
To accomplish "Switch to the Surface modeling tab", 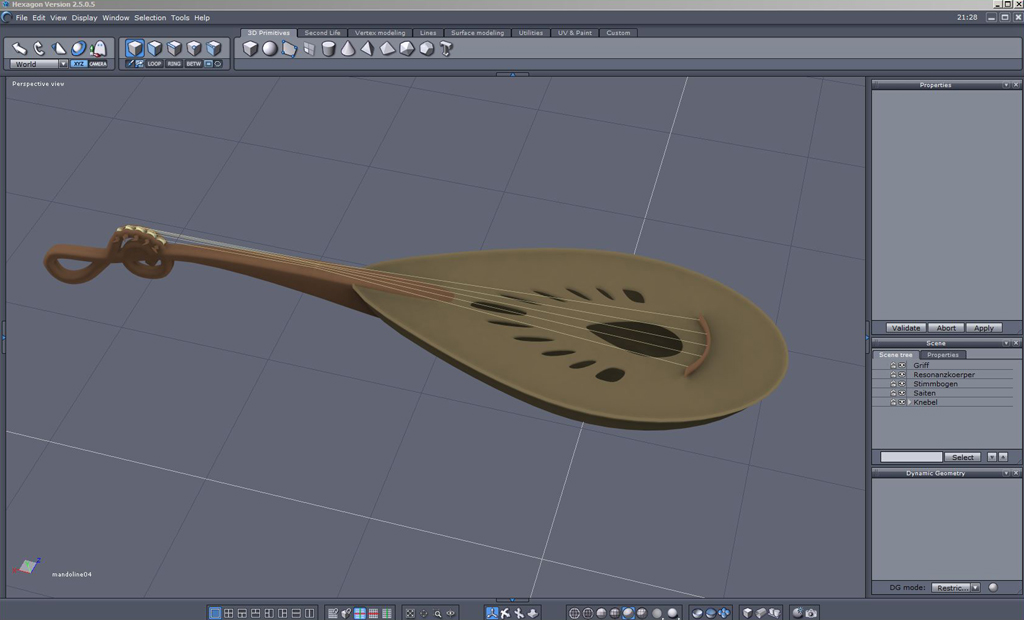I will [477, 33].
